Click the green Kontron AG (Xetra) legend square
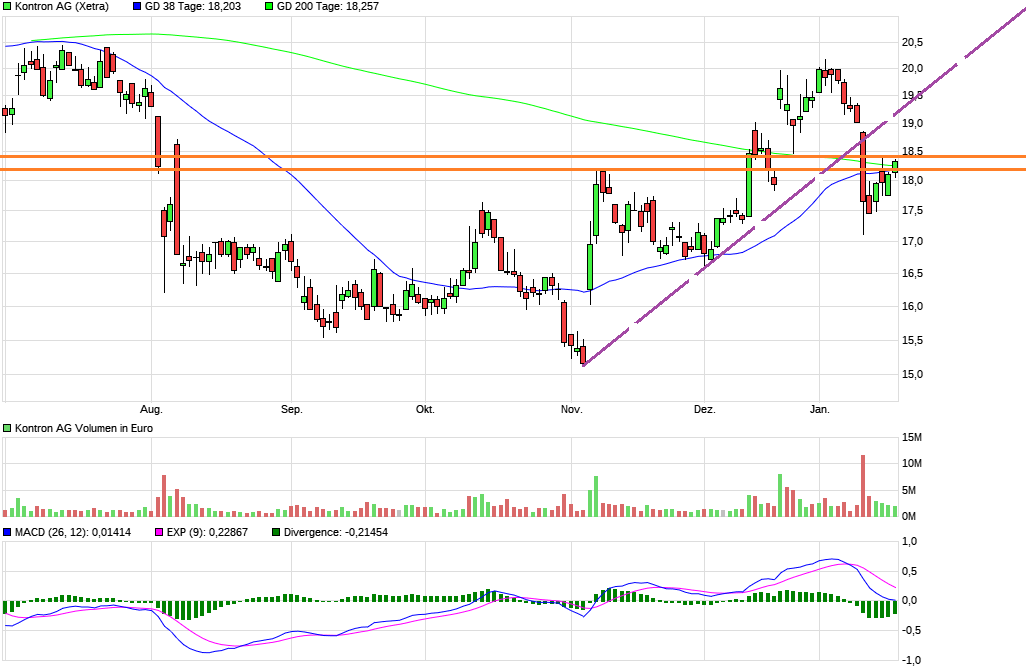The height and width of the screenshot is (670, 1026). coord(9,8)
